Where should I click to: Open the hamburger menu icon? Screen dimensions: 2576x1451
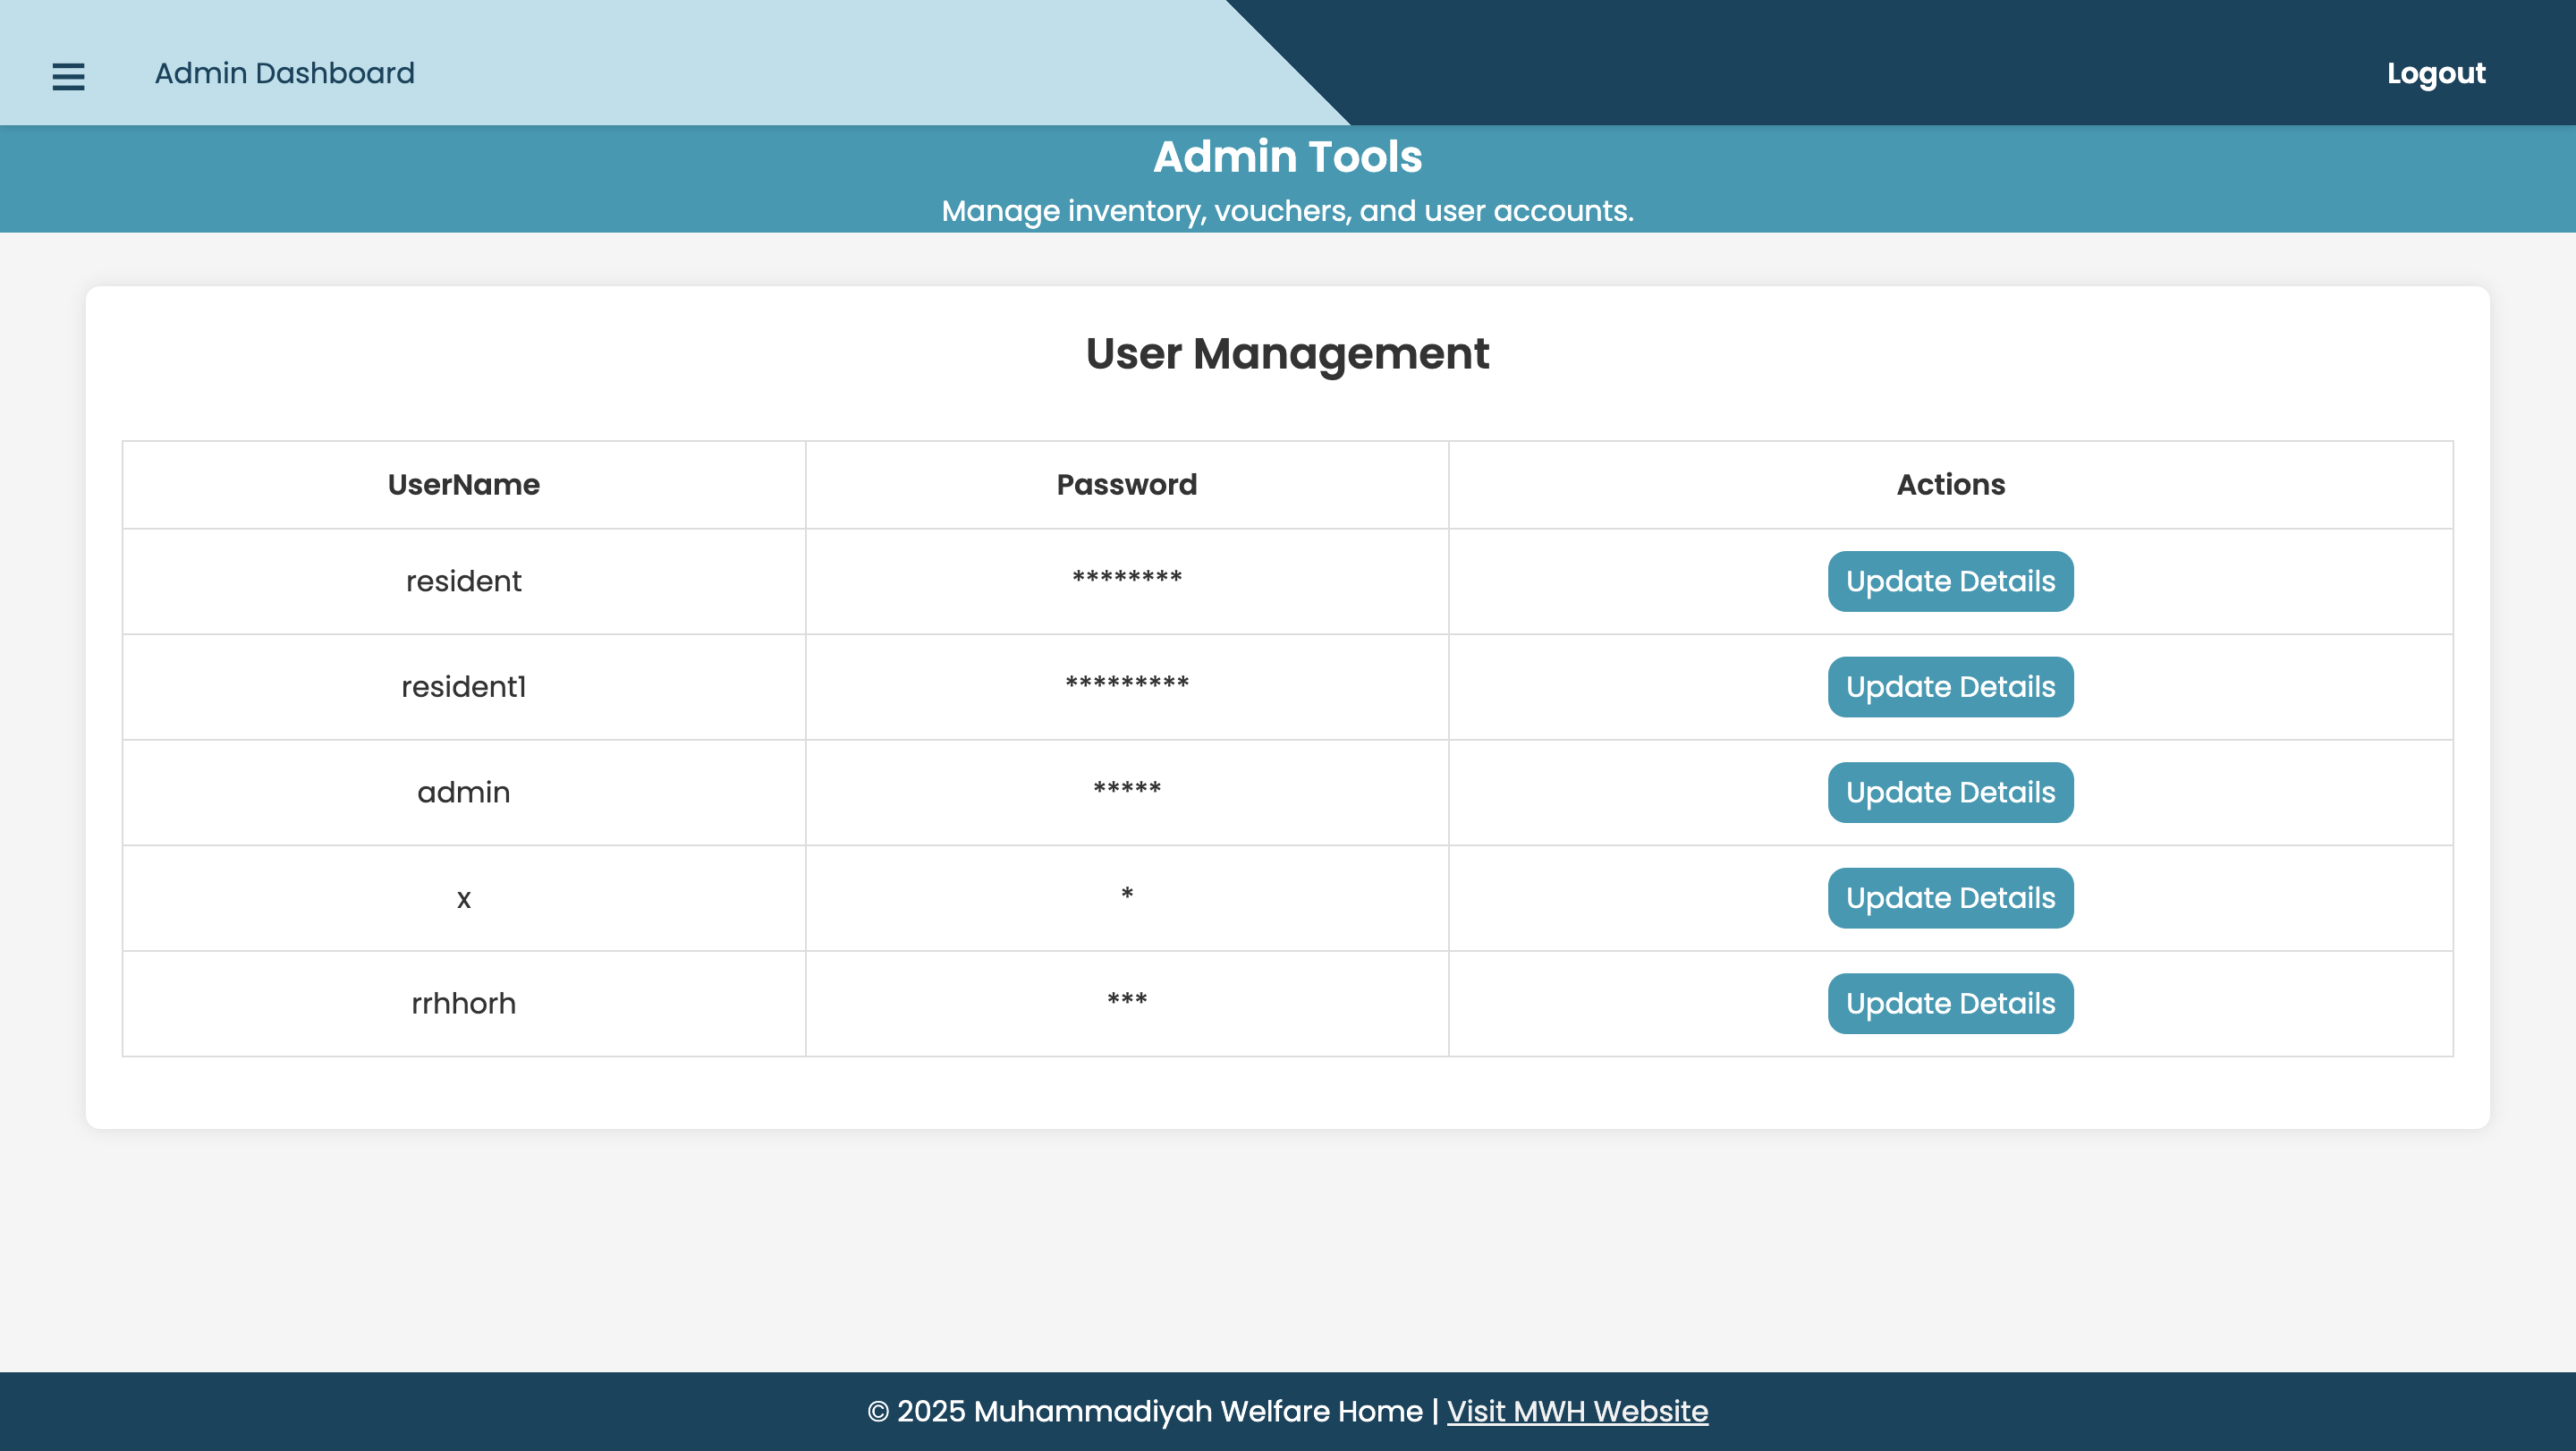68,76
